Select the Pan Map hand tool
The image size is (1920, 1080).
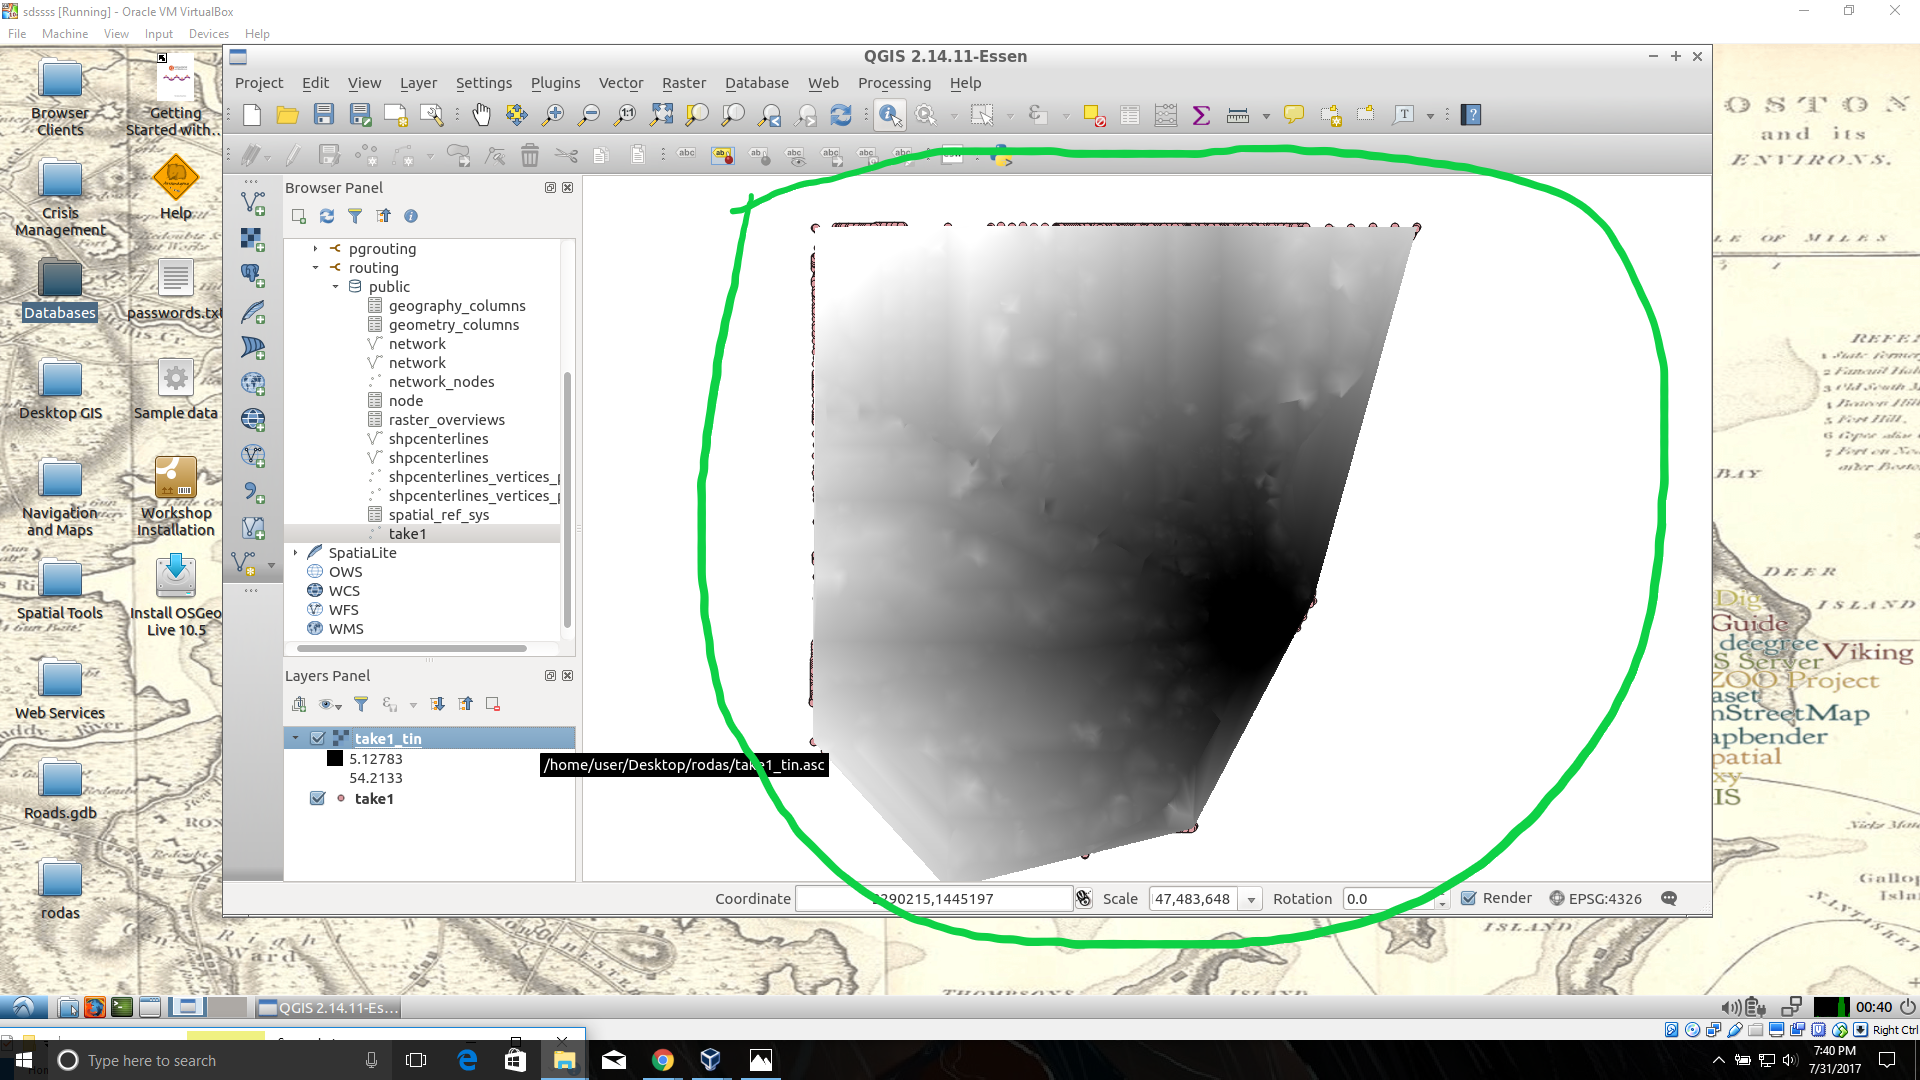481,115
